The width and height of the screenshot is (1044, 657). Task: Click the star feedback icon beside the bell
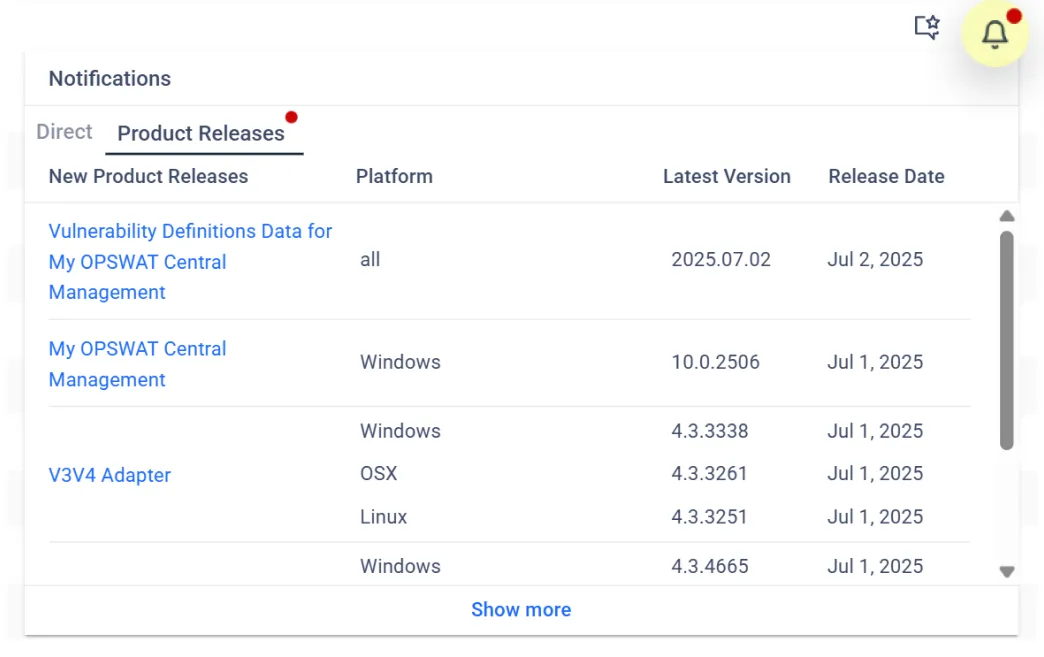click(927, 27)
